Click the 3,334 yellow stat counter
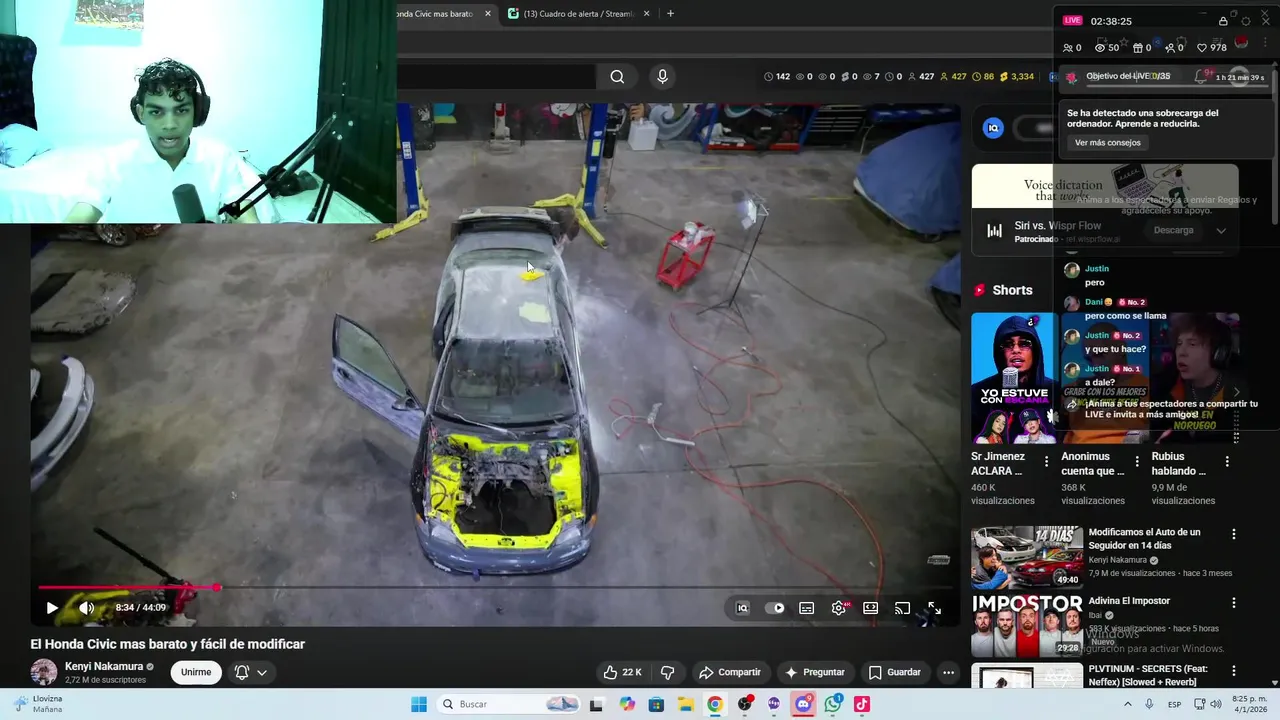The height and width of the screenshot is (720, 1280). (x=1016, y=77)
